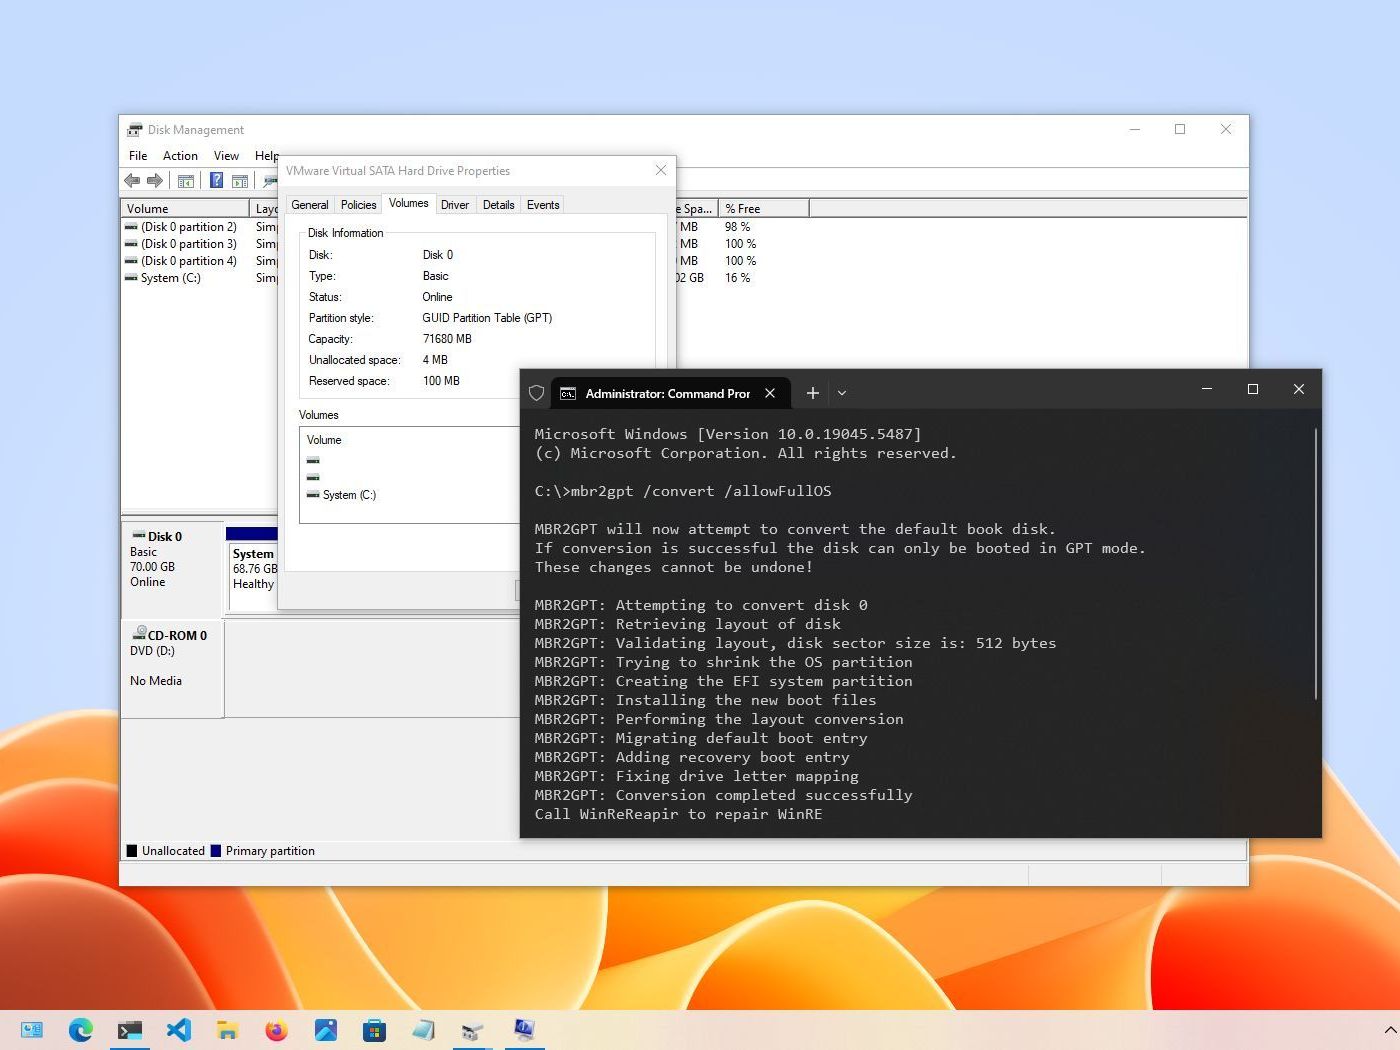Select the Volumes tab
The height and width of the screenshot is (1050, 1400).
408,203
